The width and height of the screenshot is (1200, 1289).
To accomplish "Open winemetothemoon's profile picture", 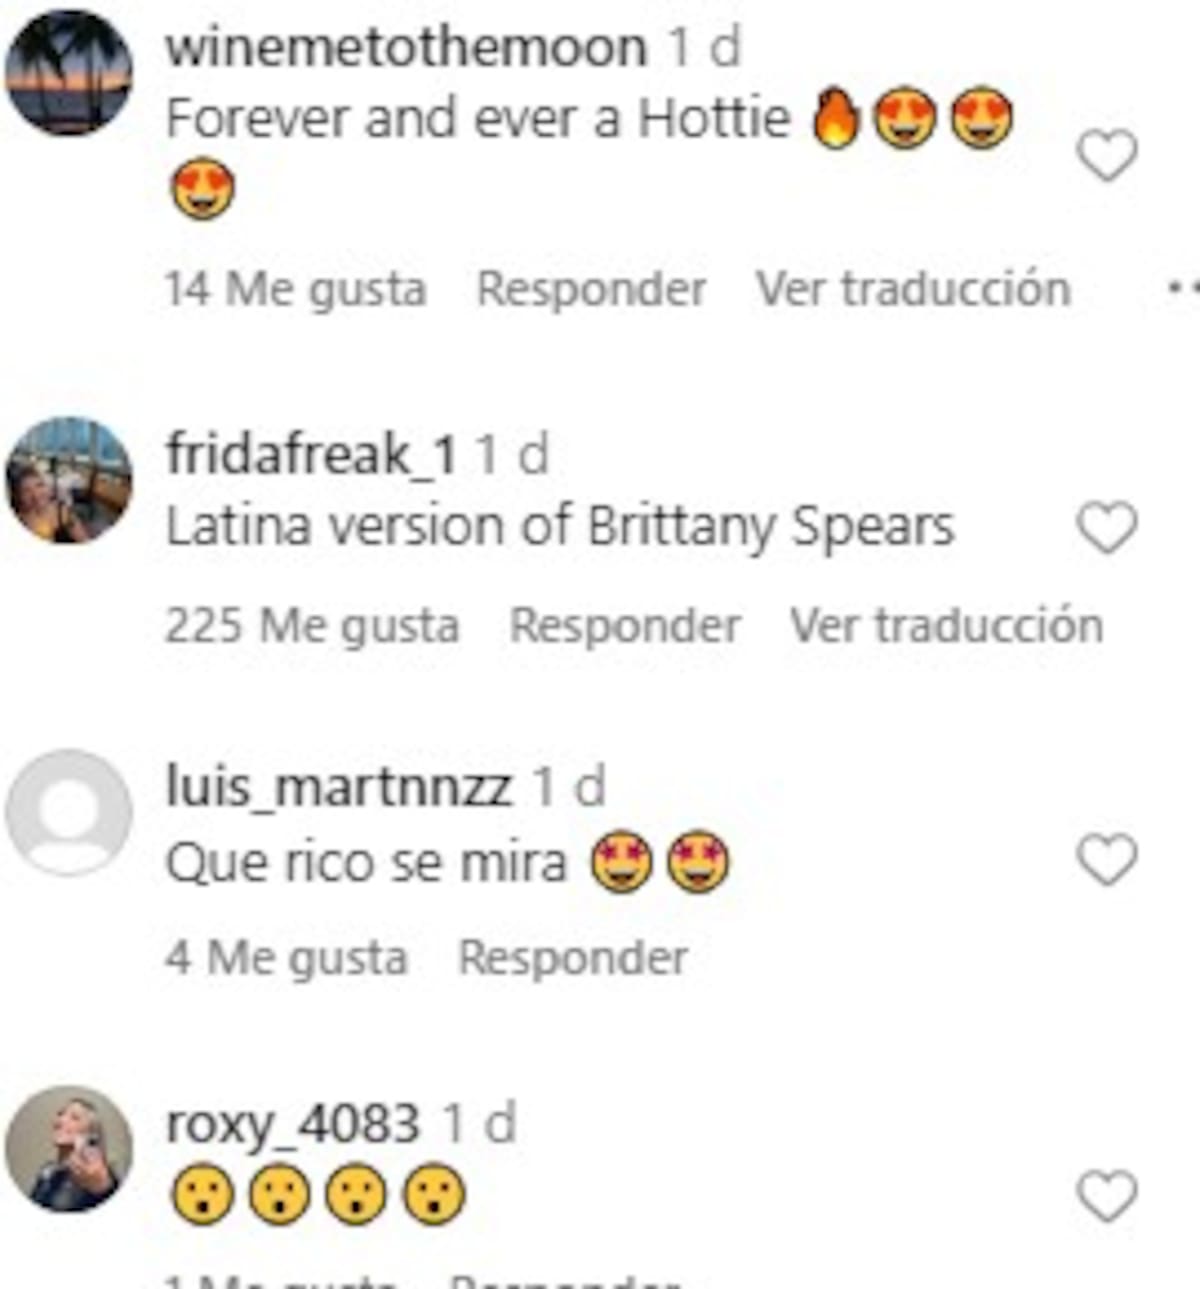I will tap(68, 72).
